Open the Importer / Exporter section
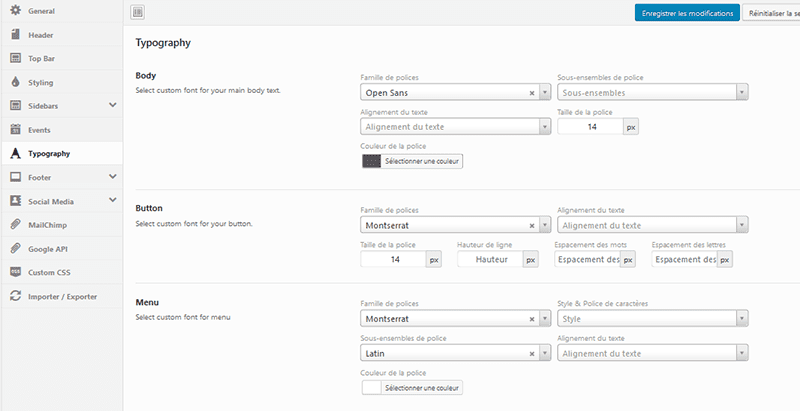 tap(62, 296)
